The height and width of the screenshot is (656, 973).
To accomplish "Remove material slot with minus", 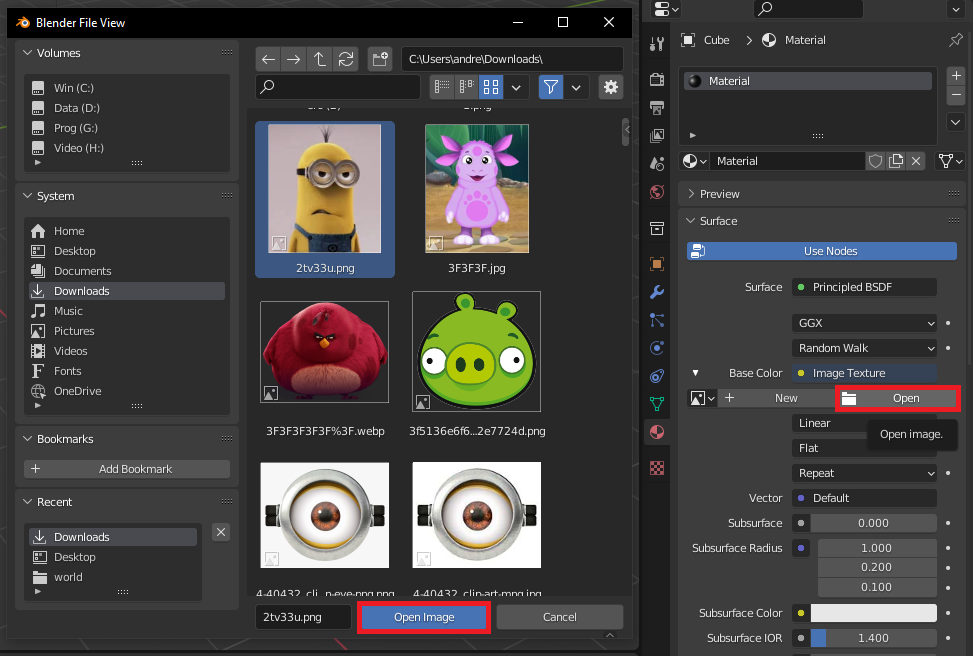I will click(956, 95).
